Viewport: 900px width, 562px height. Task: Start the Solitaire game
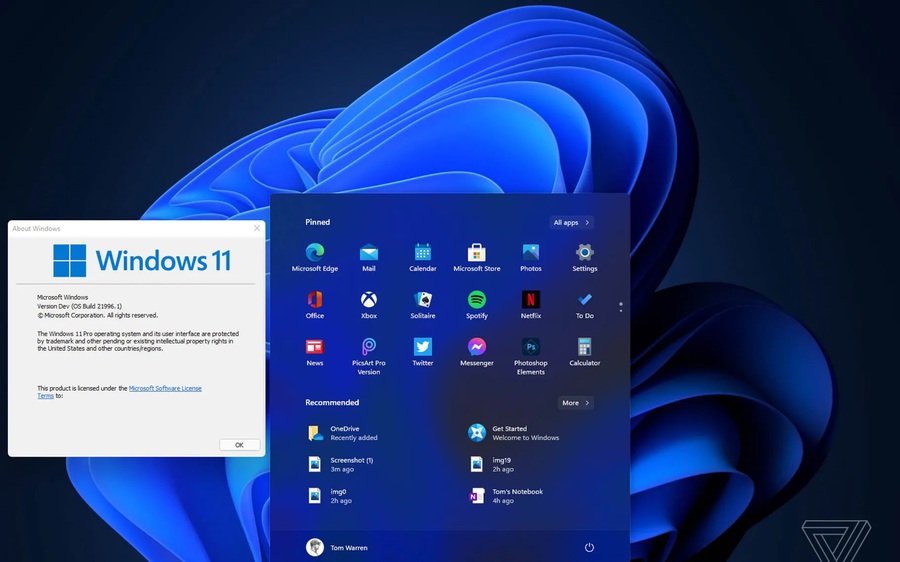[422, 305]
